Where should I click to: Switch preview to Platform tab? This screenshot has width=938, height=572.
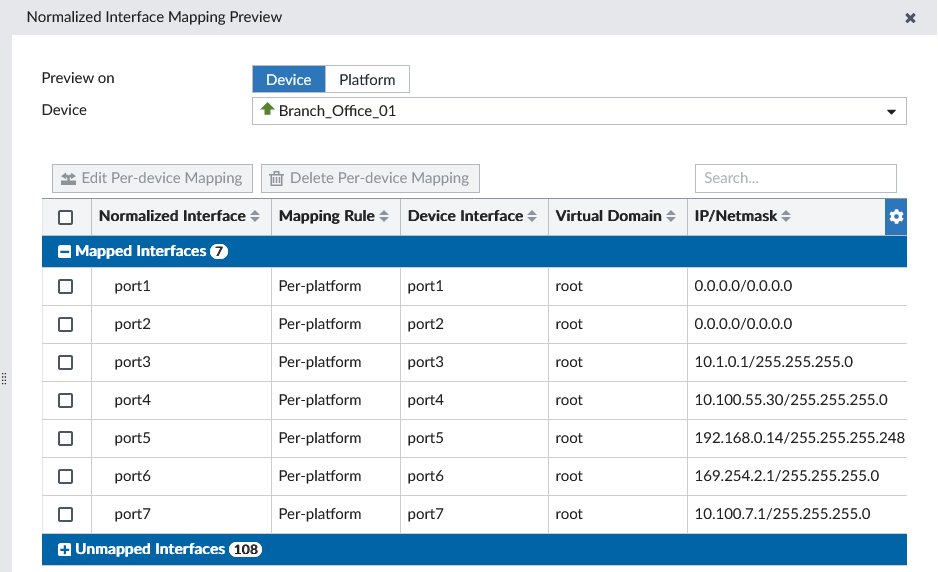coord(367,80)
